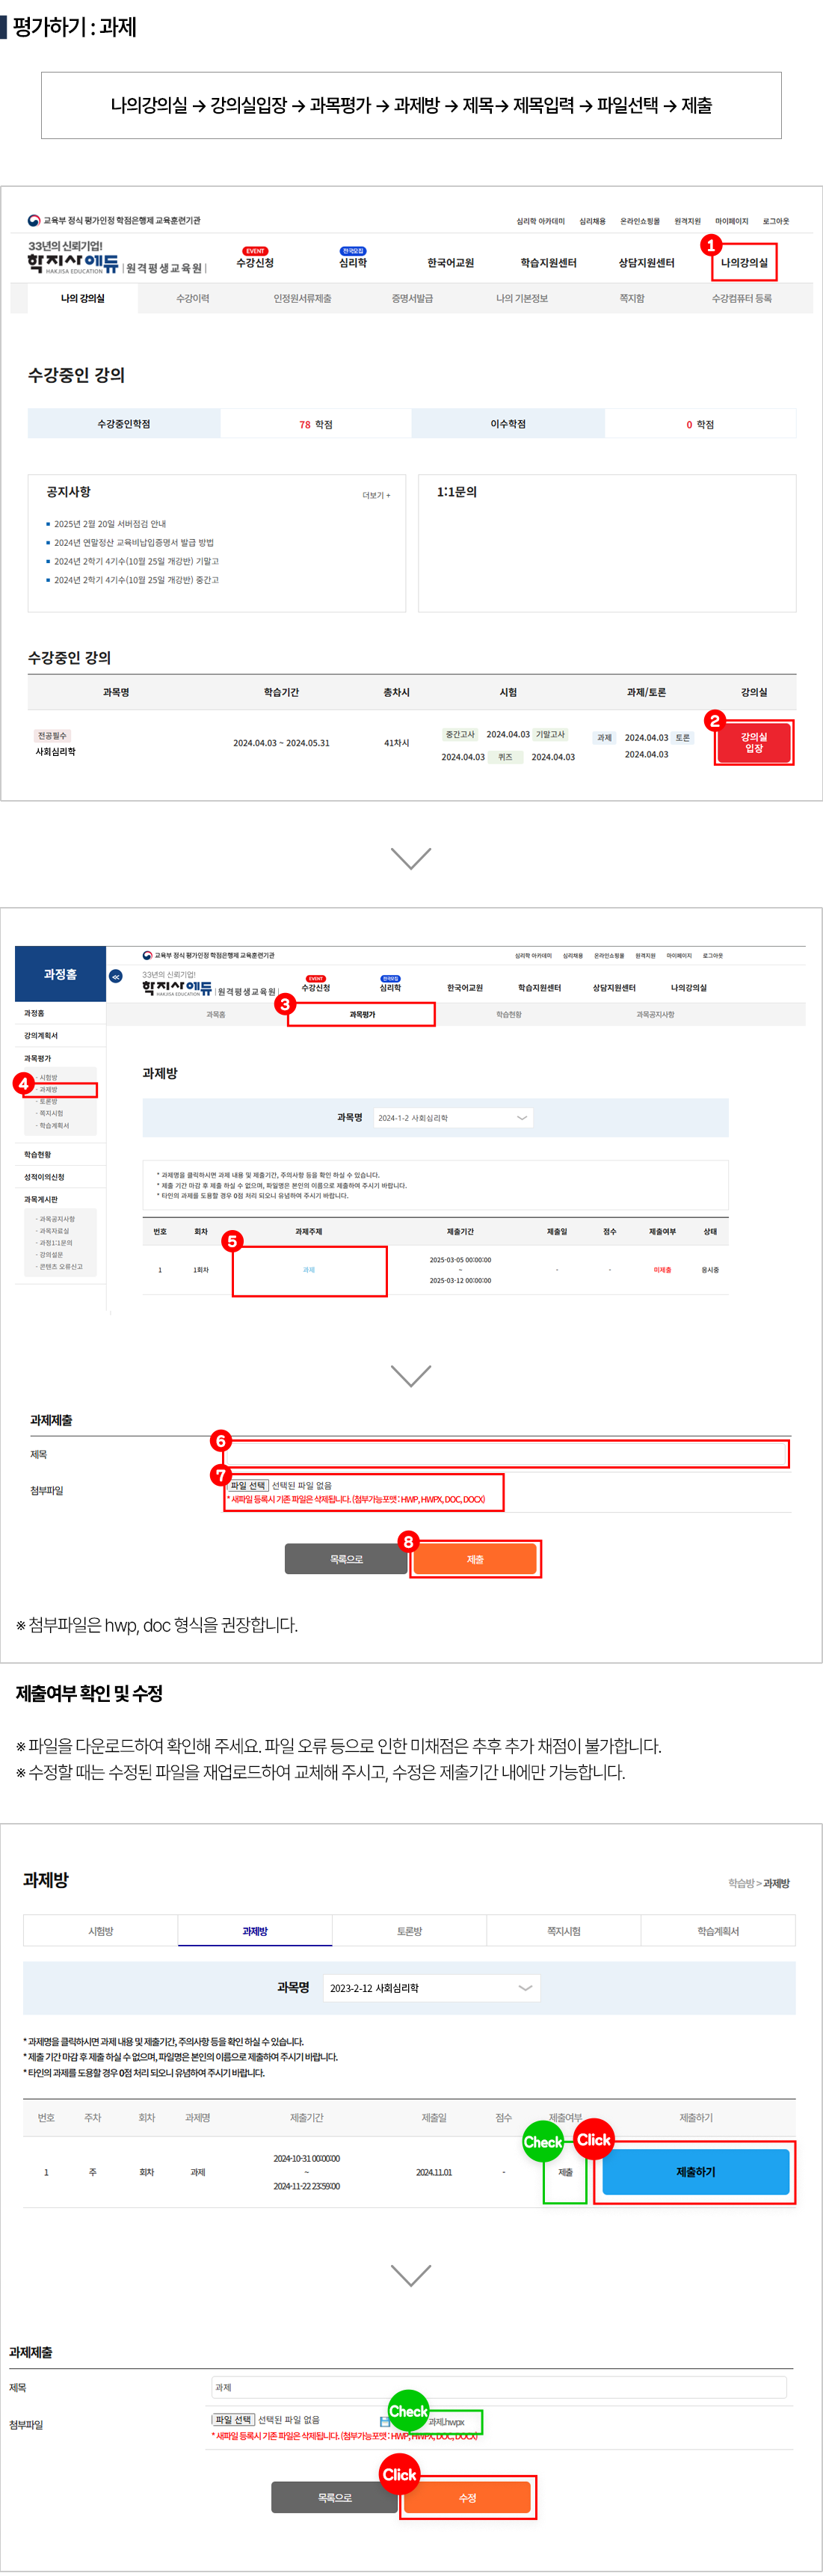The width and height of the screenshot is (823, 2576).
Task: Click the 마이페이지 link in the top utility bar
Action: pos(731,221)
